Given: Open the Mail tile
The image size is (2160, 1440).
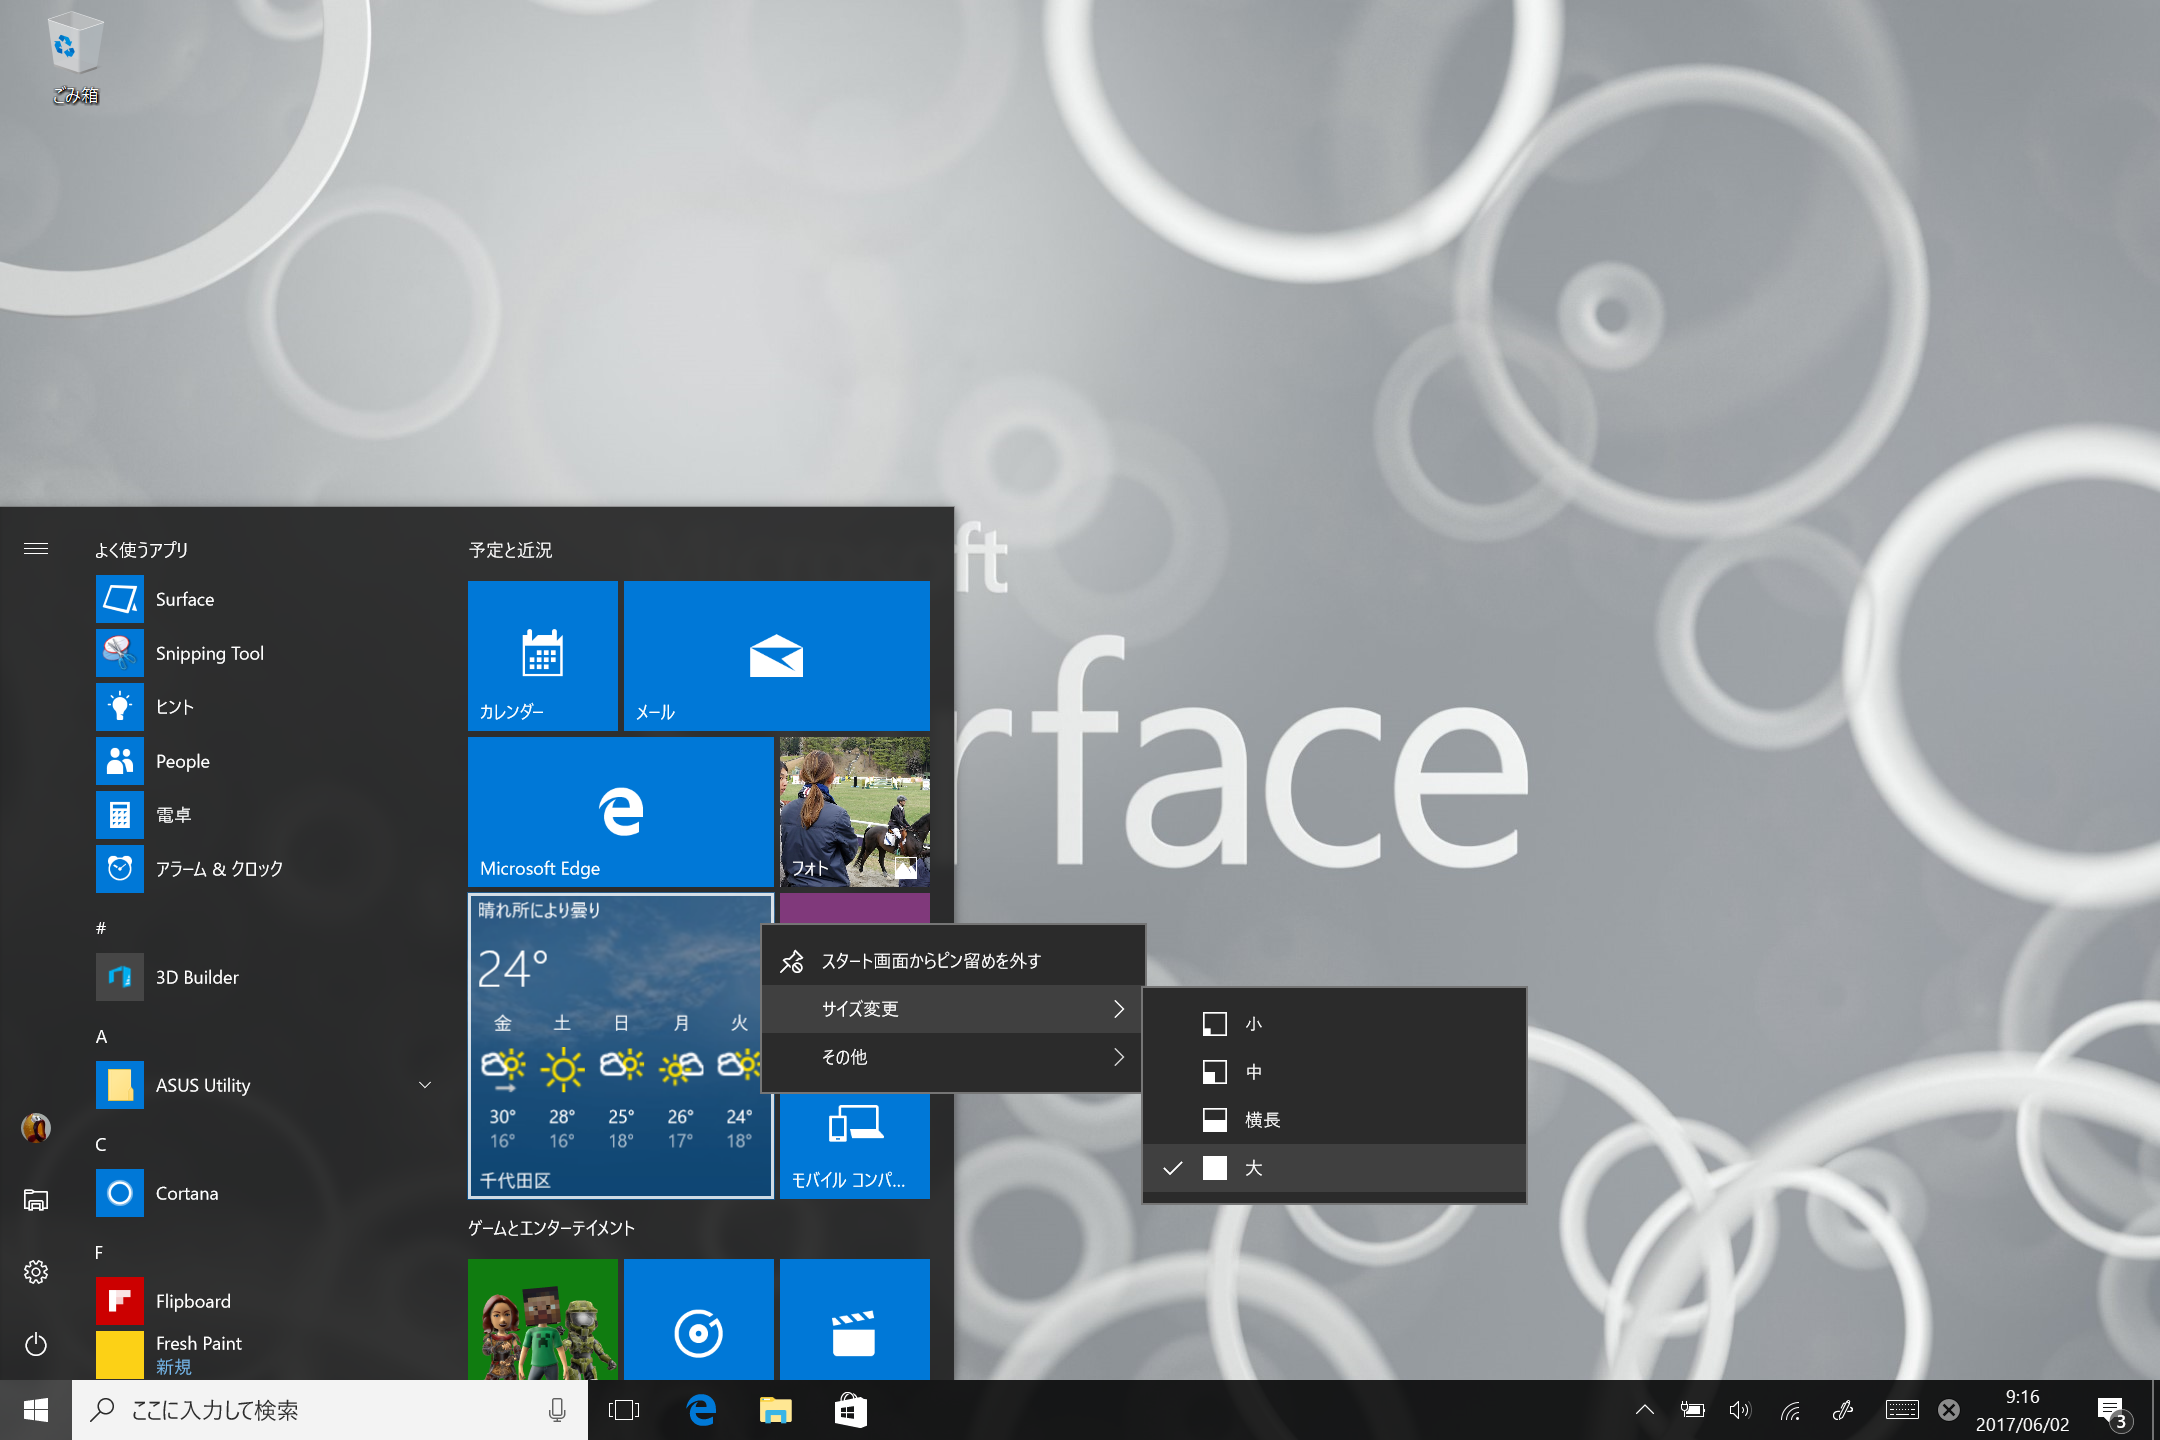Looking at the screenshot, I should pos(776,655).
